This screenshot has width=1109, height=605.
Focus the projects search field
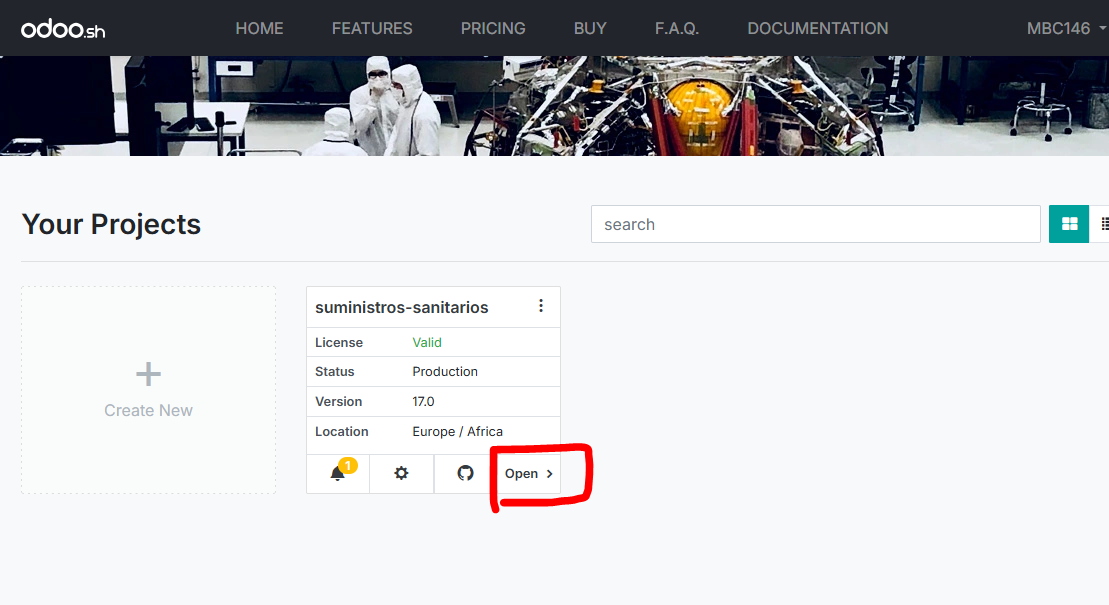815,224
